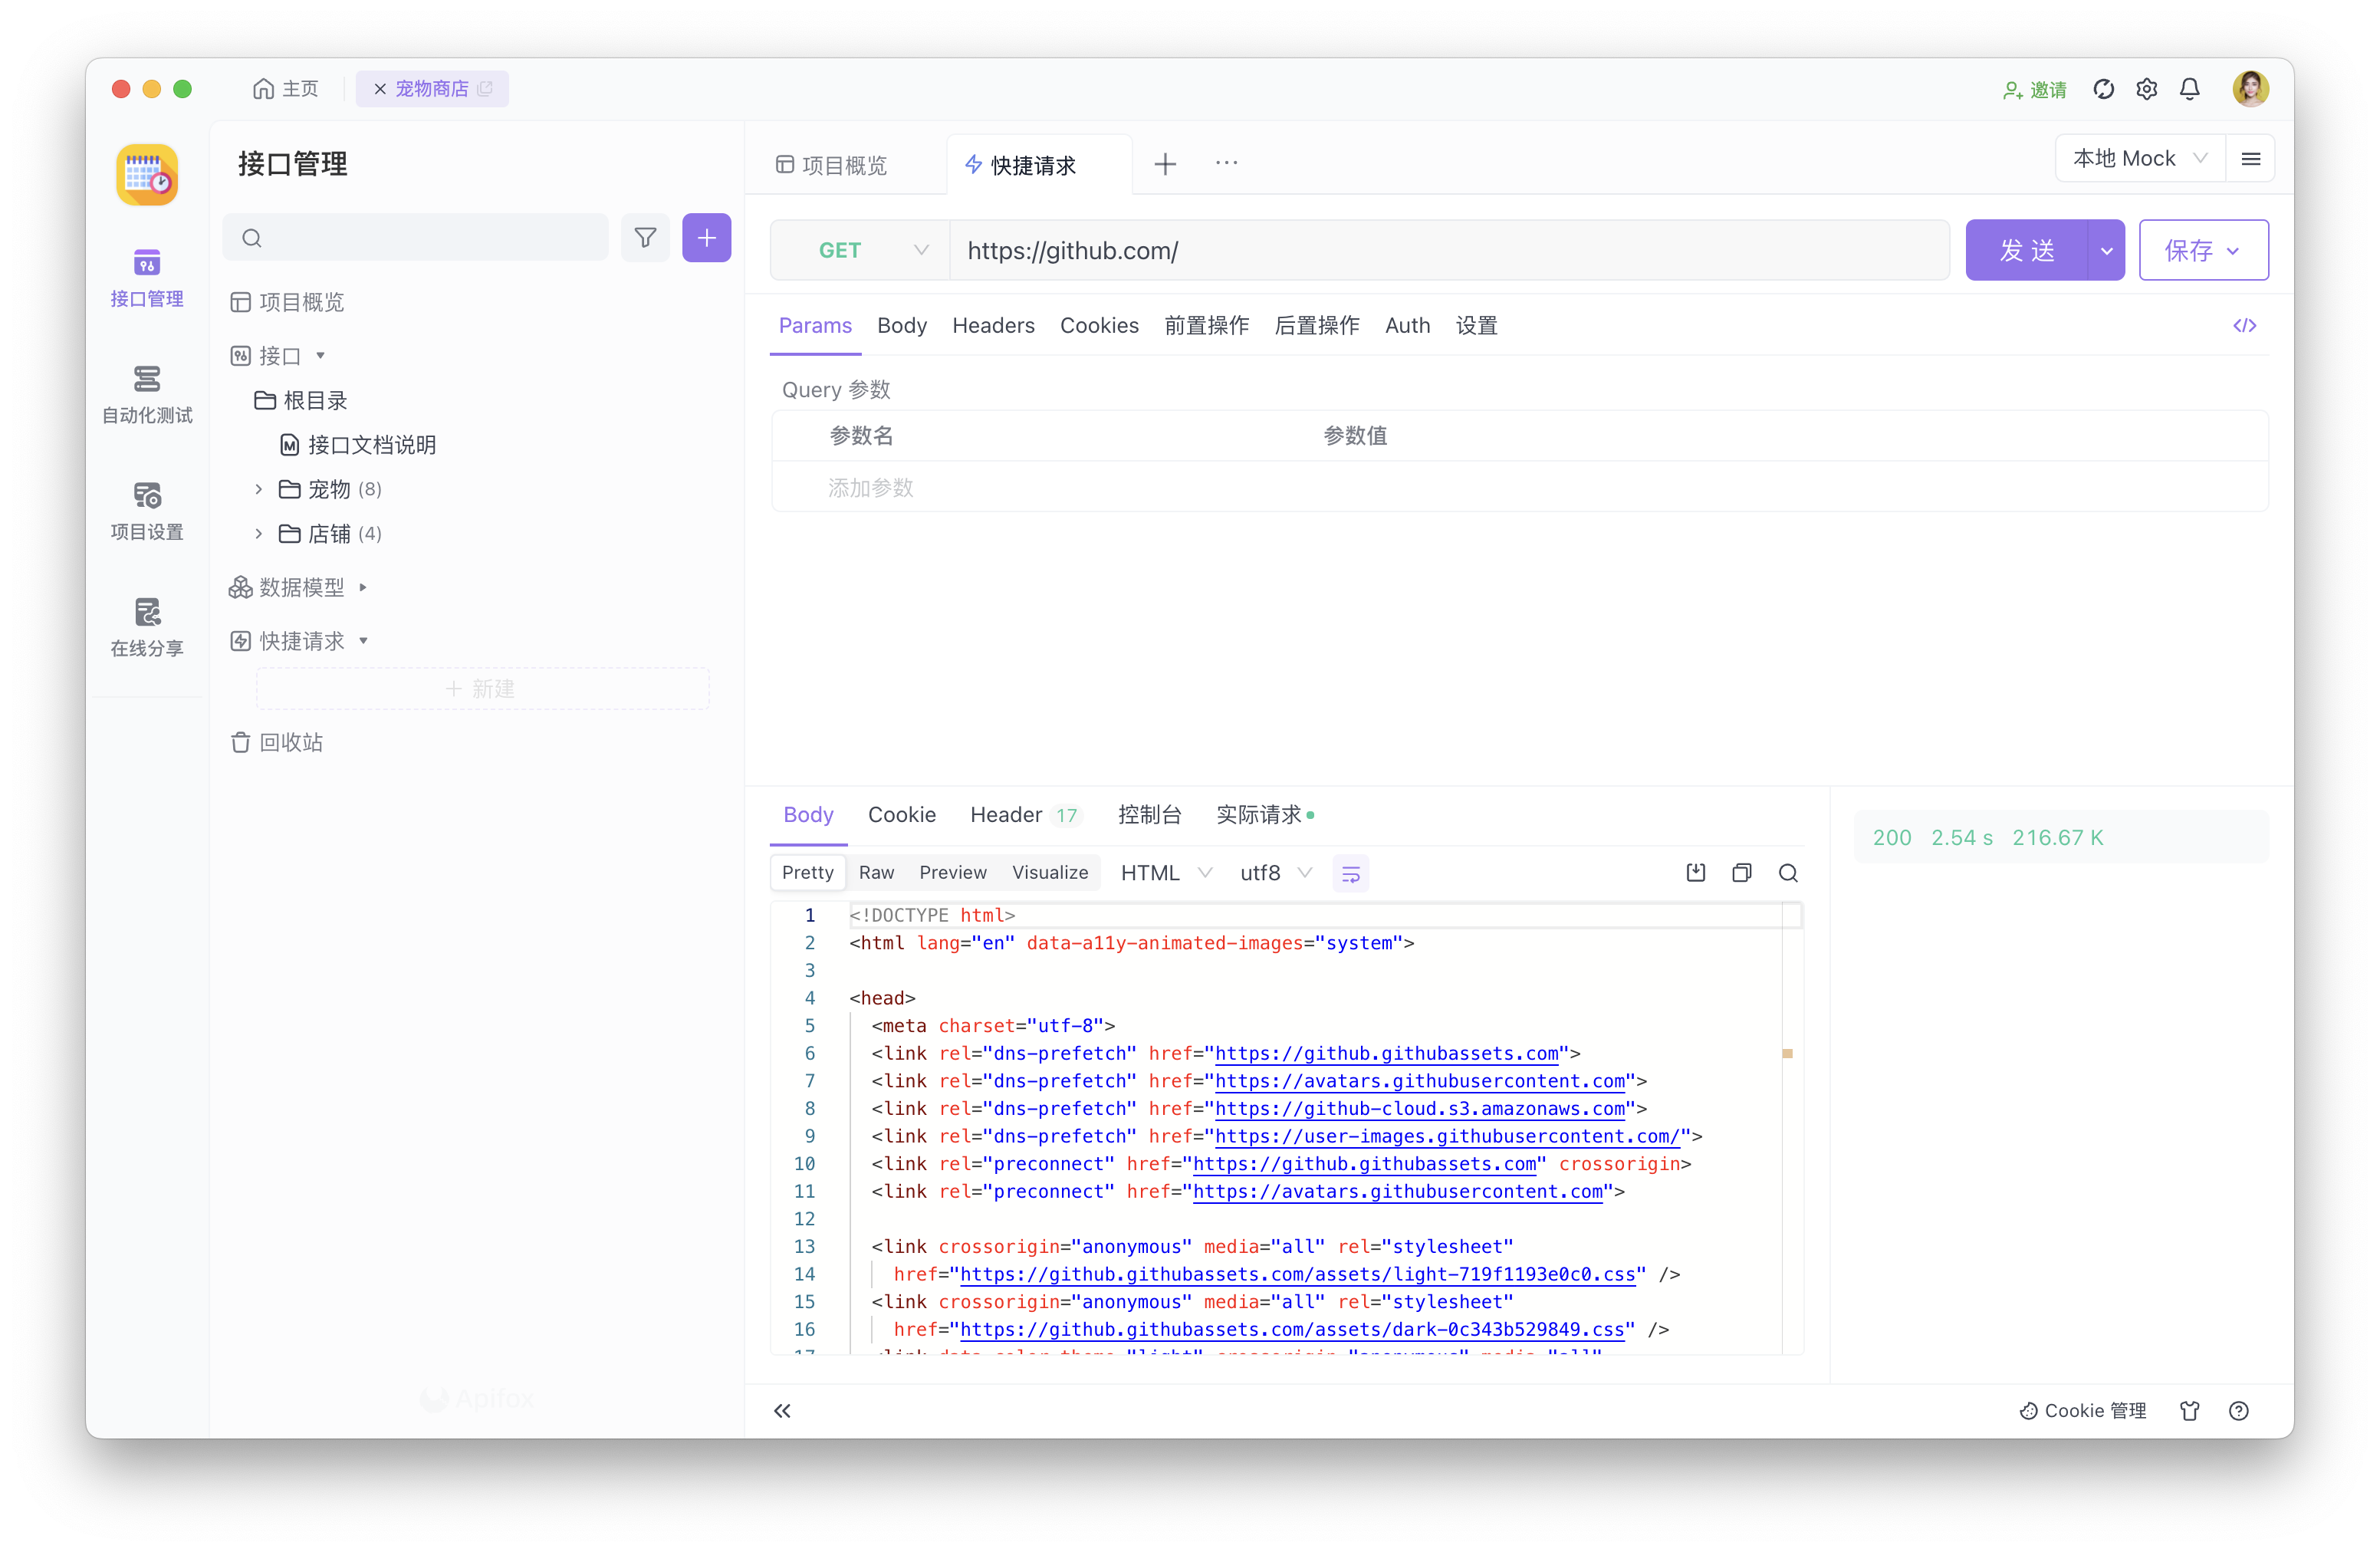Expand the 宠物 folder
The width and height of the screenshot is (2380, 1552).
259,489
